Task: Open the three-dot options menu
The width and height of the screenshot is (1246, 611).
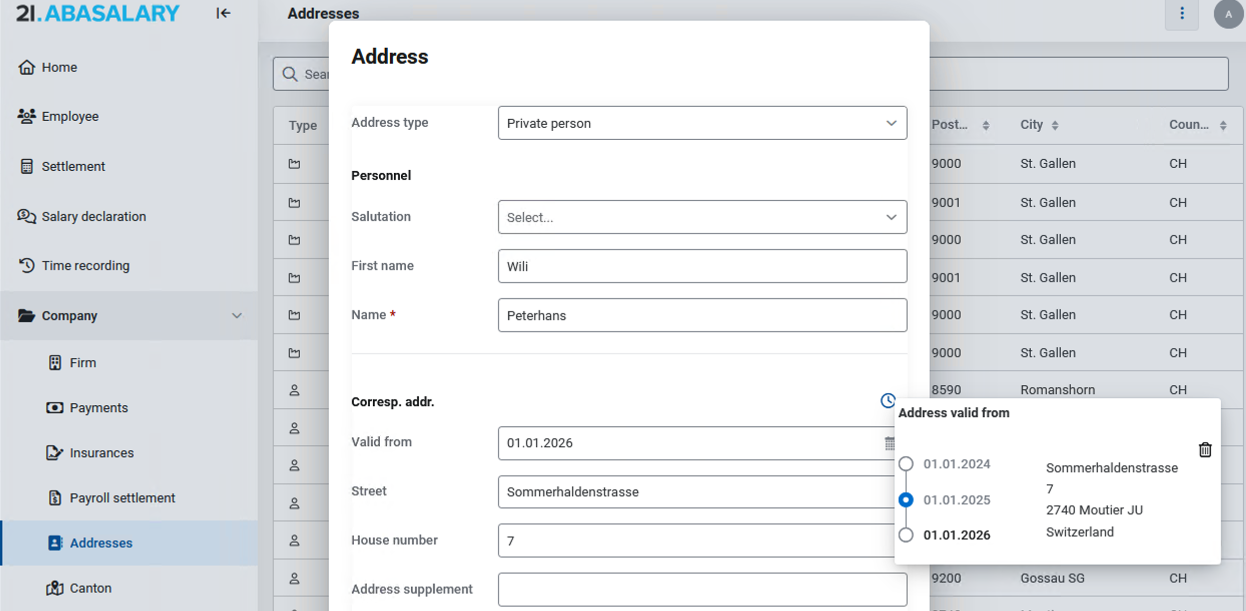Action: (x=1181, y=14)
